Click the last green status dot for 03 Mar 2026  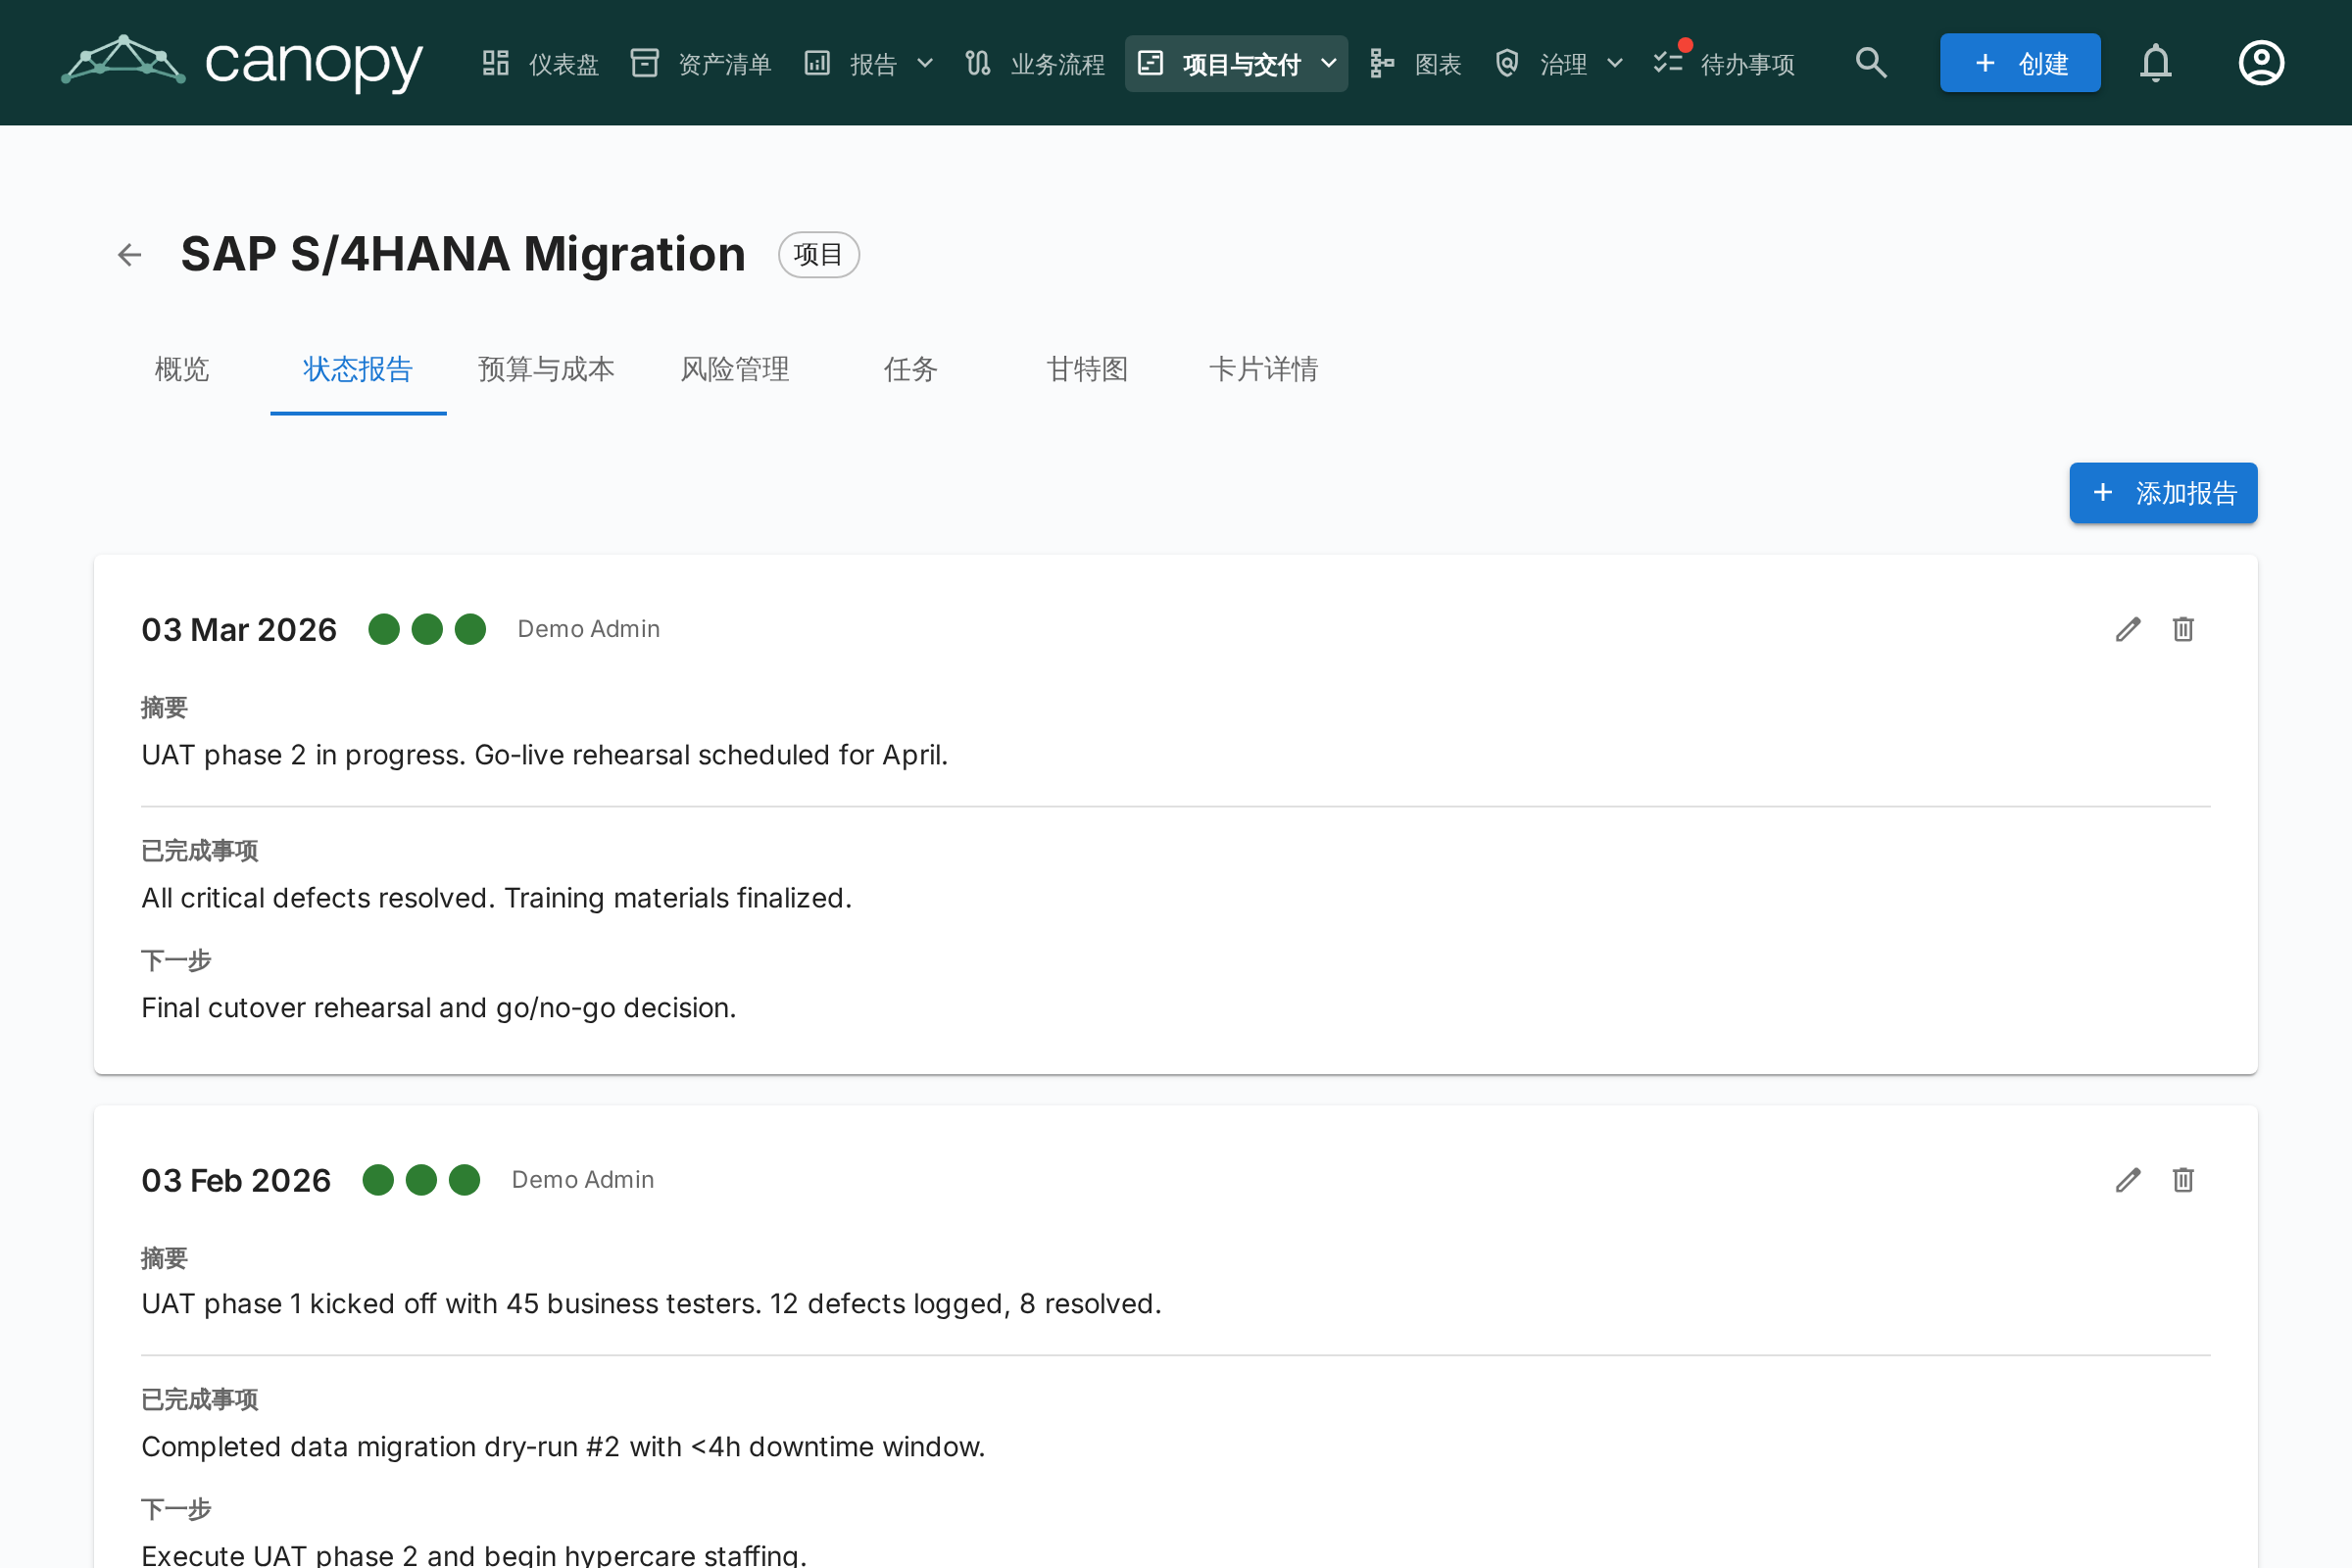(x=470, y=629)
